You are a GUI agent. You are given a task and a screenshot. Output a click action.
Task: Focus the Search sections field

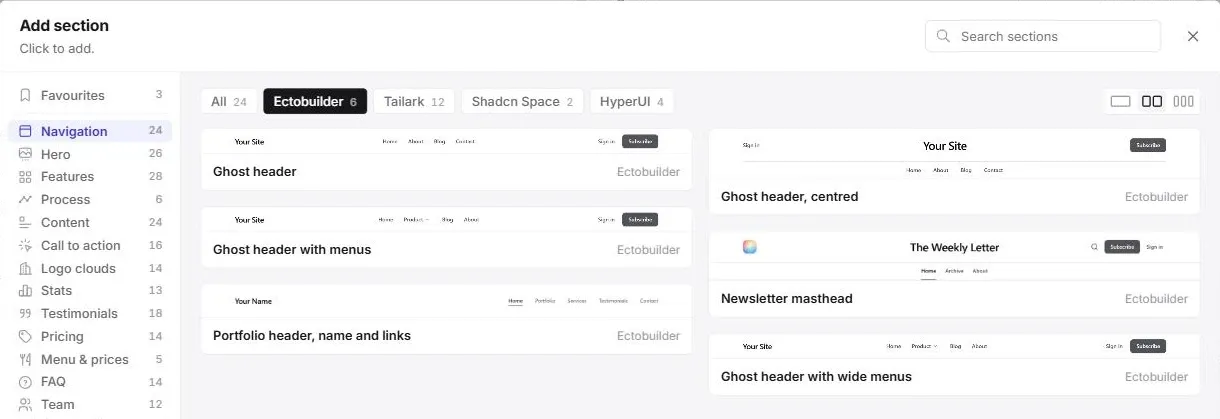click(x=1043, y=36)
